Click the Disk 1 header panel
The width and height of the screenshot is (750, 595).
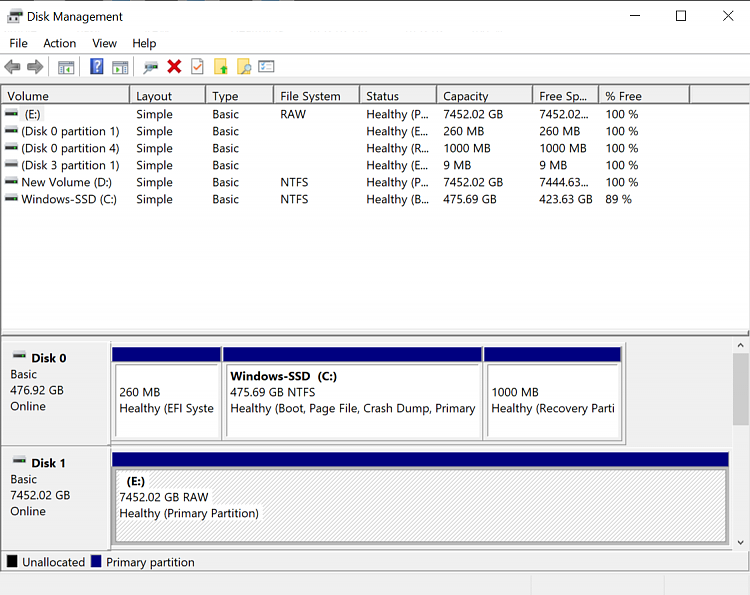click(56, 498)
